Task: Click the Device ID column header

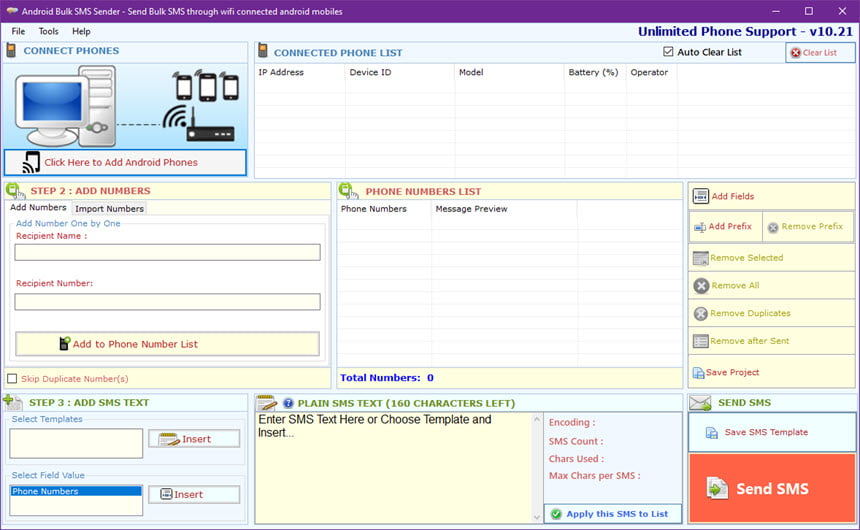Action: pyautogui.click(x=400, y=72)
